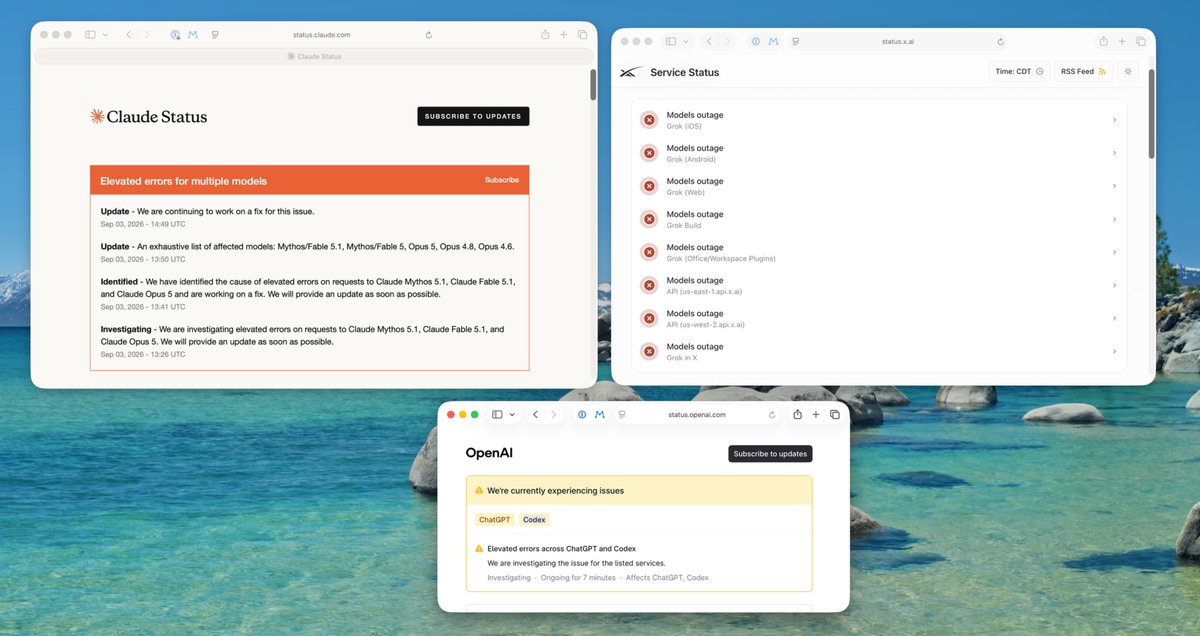Click the Affects ChatGPT, Codex text
The image size is (1200, 636).
(667, 577)
